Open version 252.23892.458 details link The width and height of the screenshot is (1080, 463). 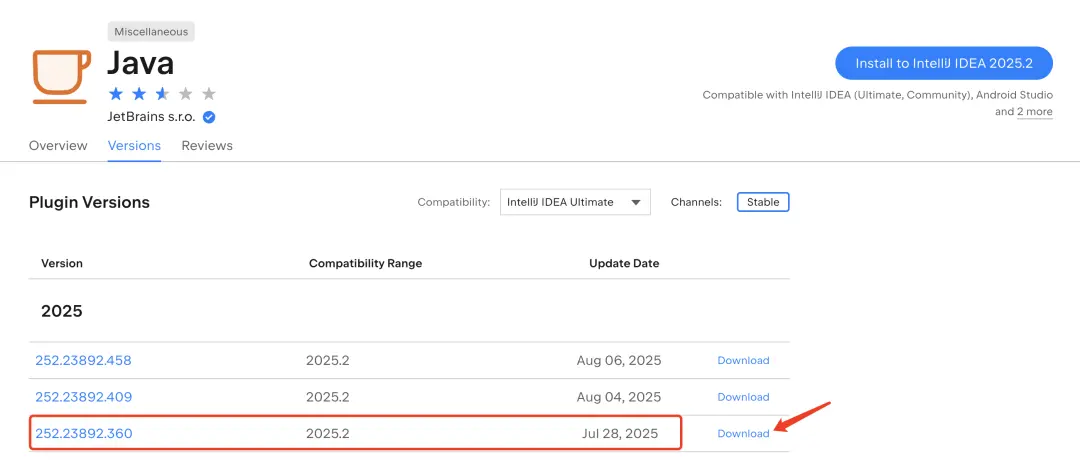click(x=84, y=361)
